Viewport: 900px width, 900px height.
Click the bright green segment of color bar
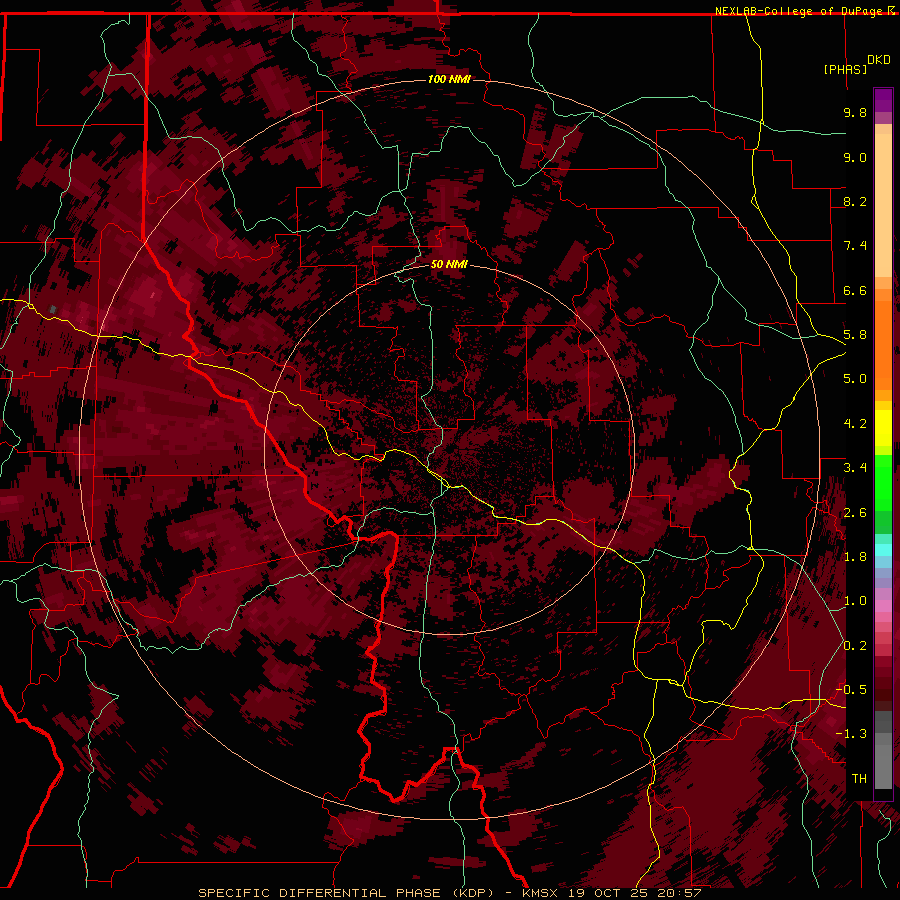883,482
